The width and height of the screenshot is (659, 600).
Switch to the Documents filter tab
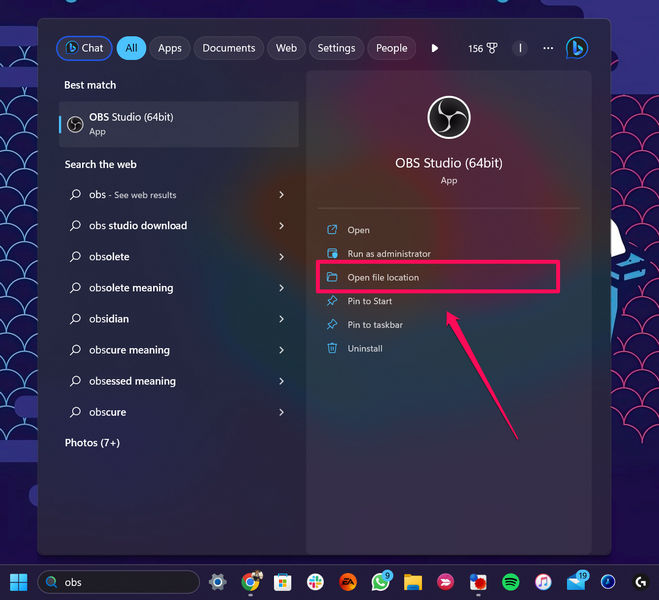[x=228, y=48]
